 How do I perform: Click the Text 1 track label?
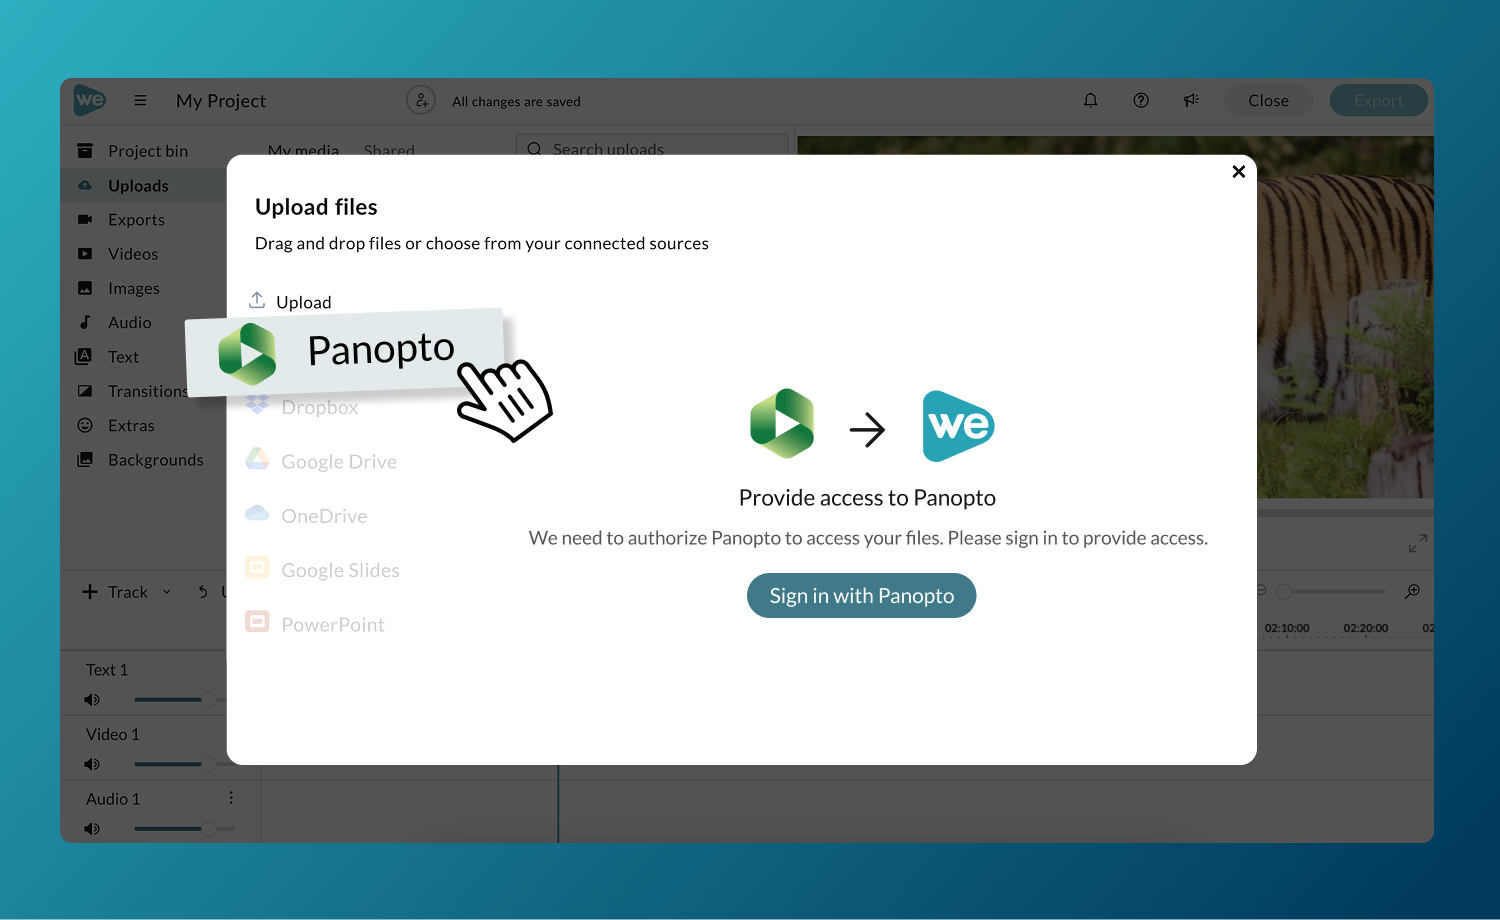pyautogui.click(x=107, y=670)
